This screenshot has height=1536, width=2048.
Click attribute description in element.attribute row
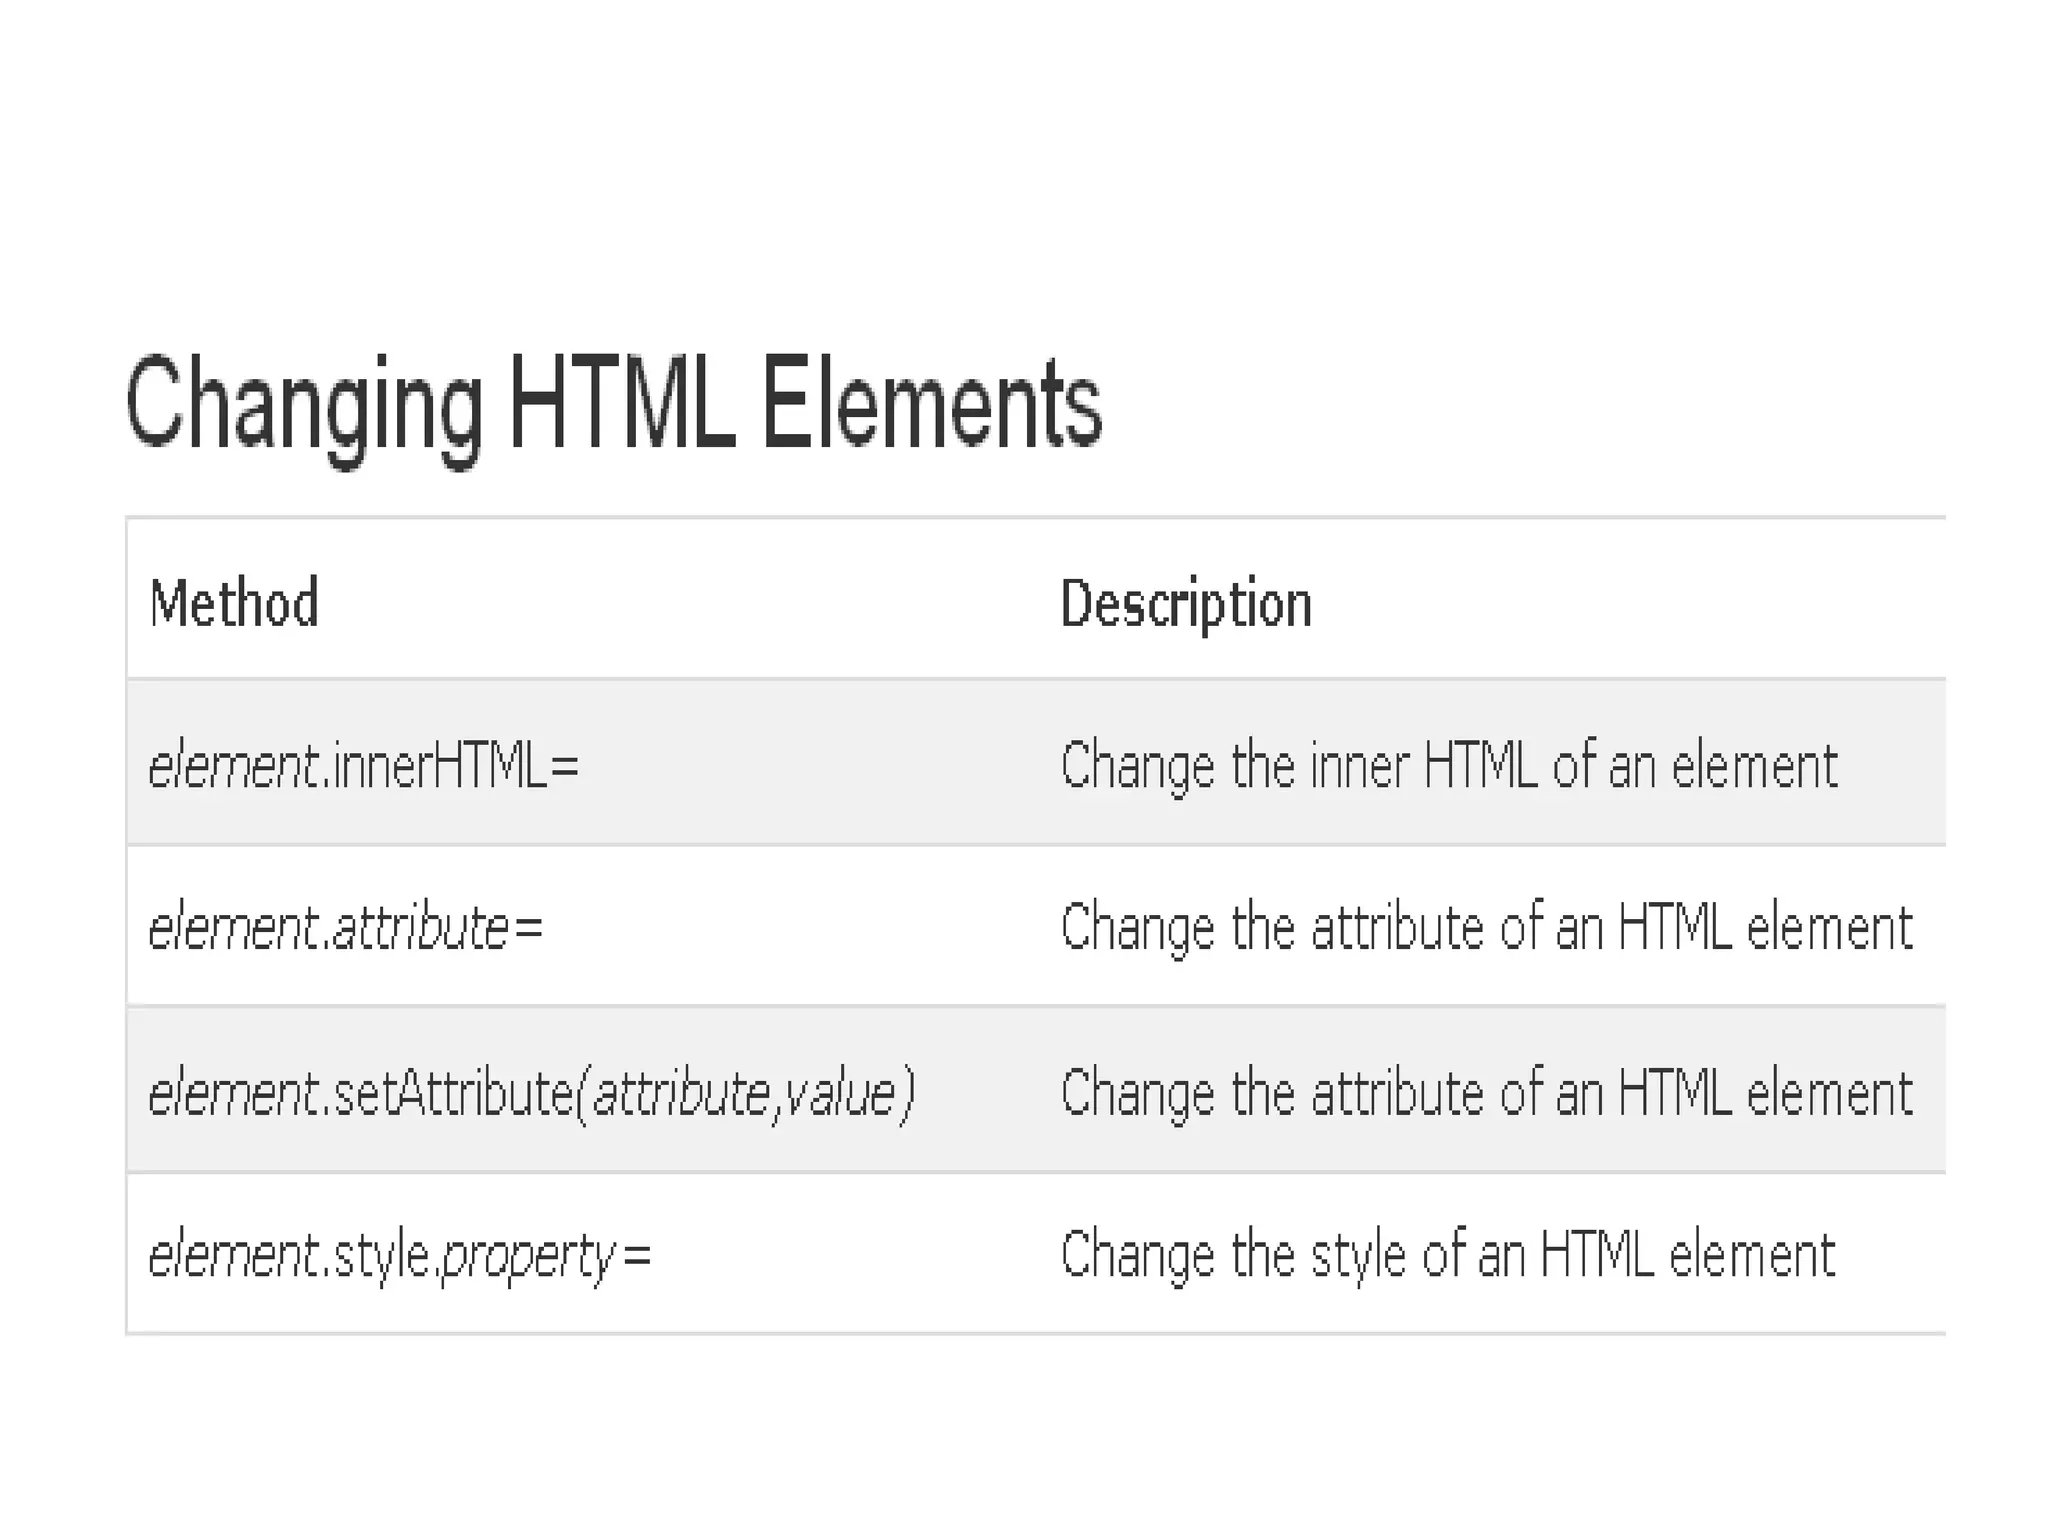point(1486,928)
